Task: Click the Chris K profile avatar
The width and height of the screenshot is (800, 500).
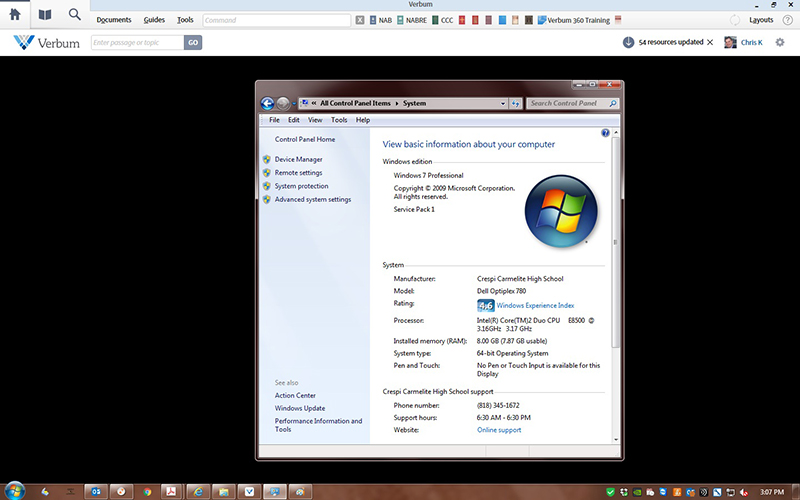Action: 731,42
